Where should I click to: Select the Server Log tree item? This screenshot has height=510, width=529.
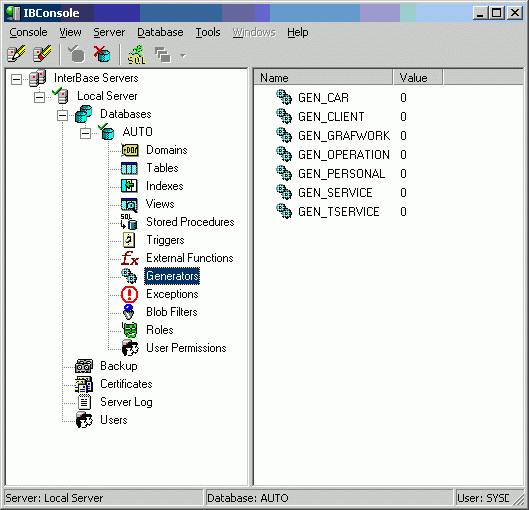[127, 402]
